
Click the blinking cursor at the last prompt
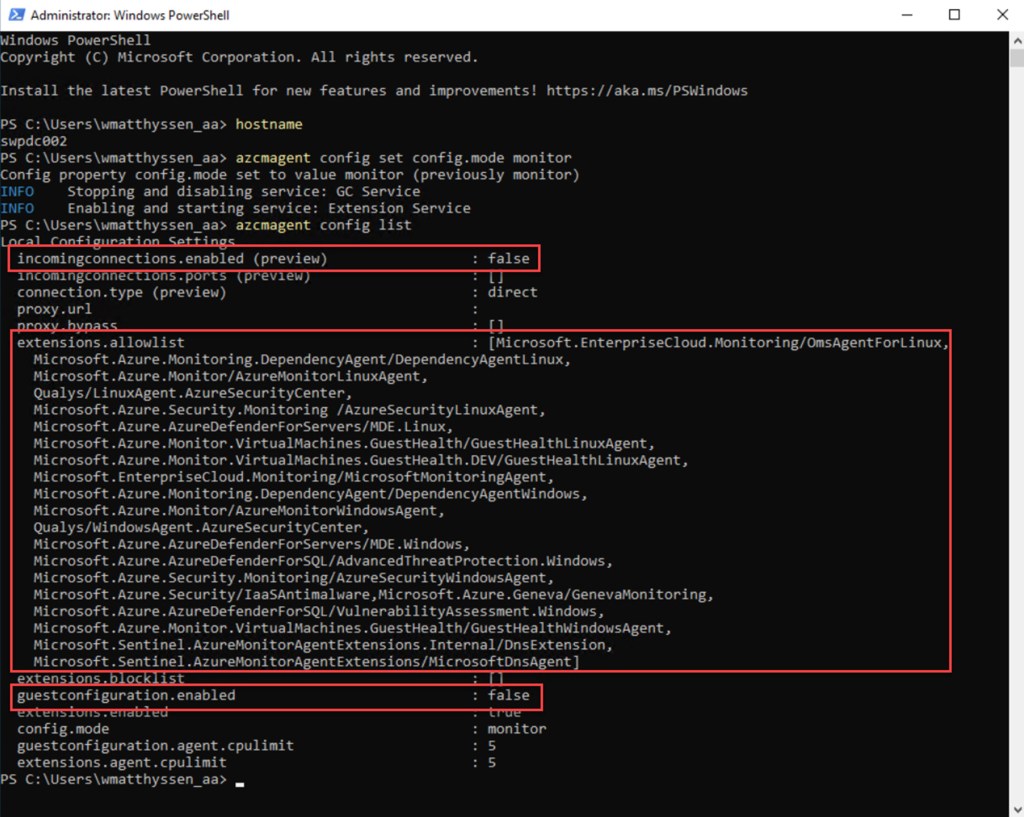tap(240, 781)
